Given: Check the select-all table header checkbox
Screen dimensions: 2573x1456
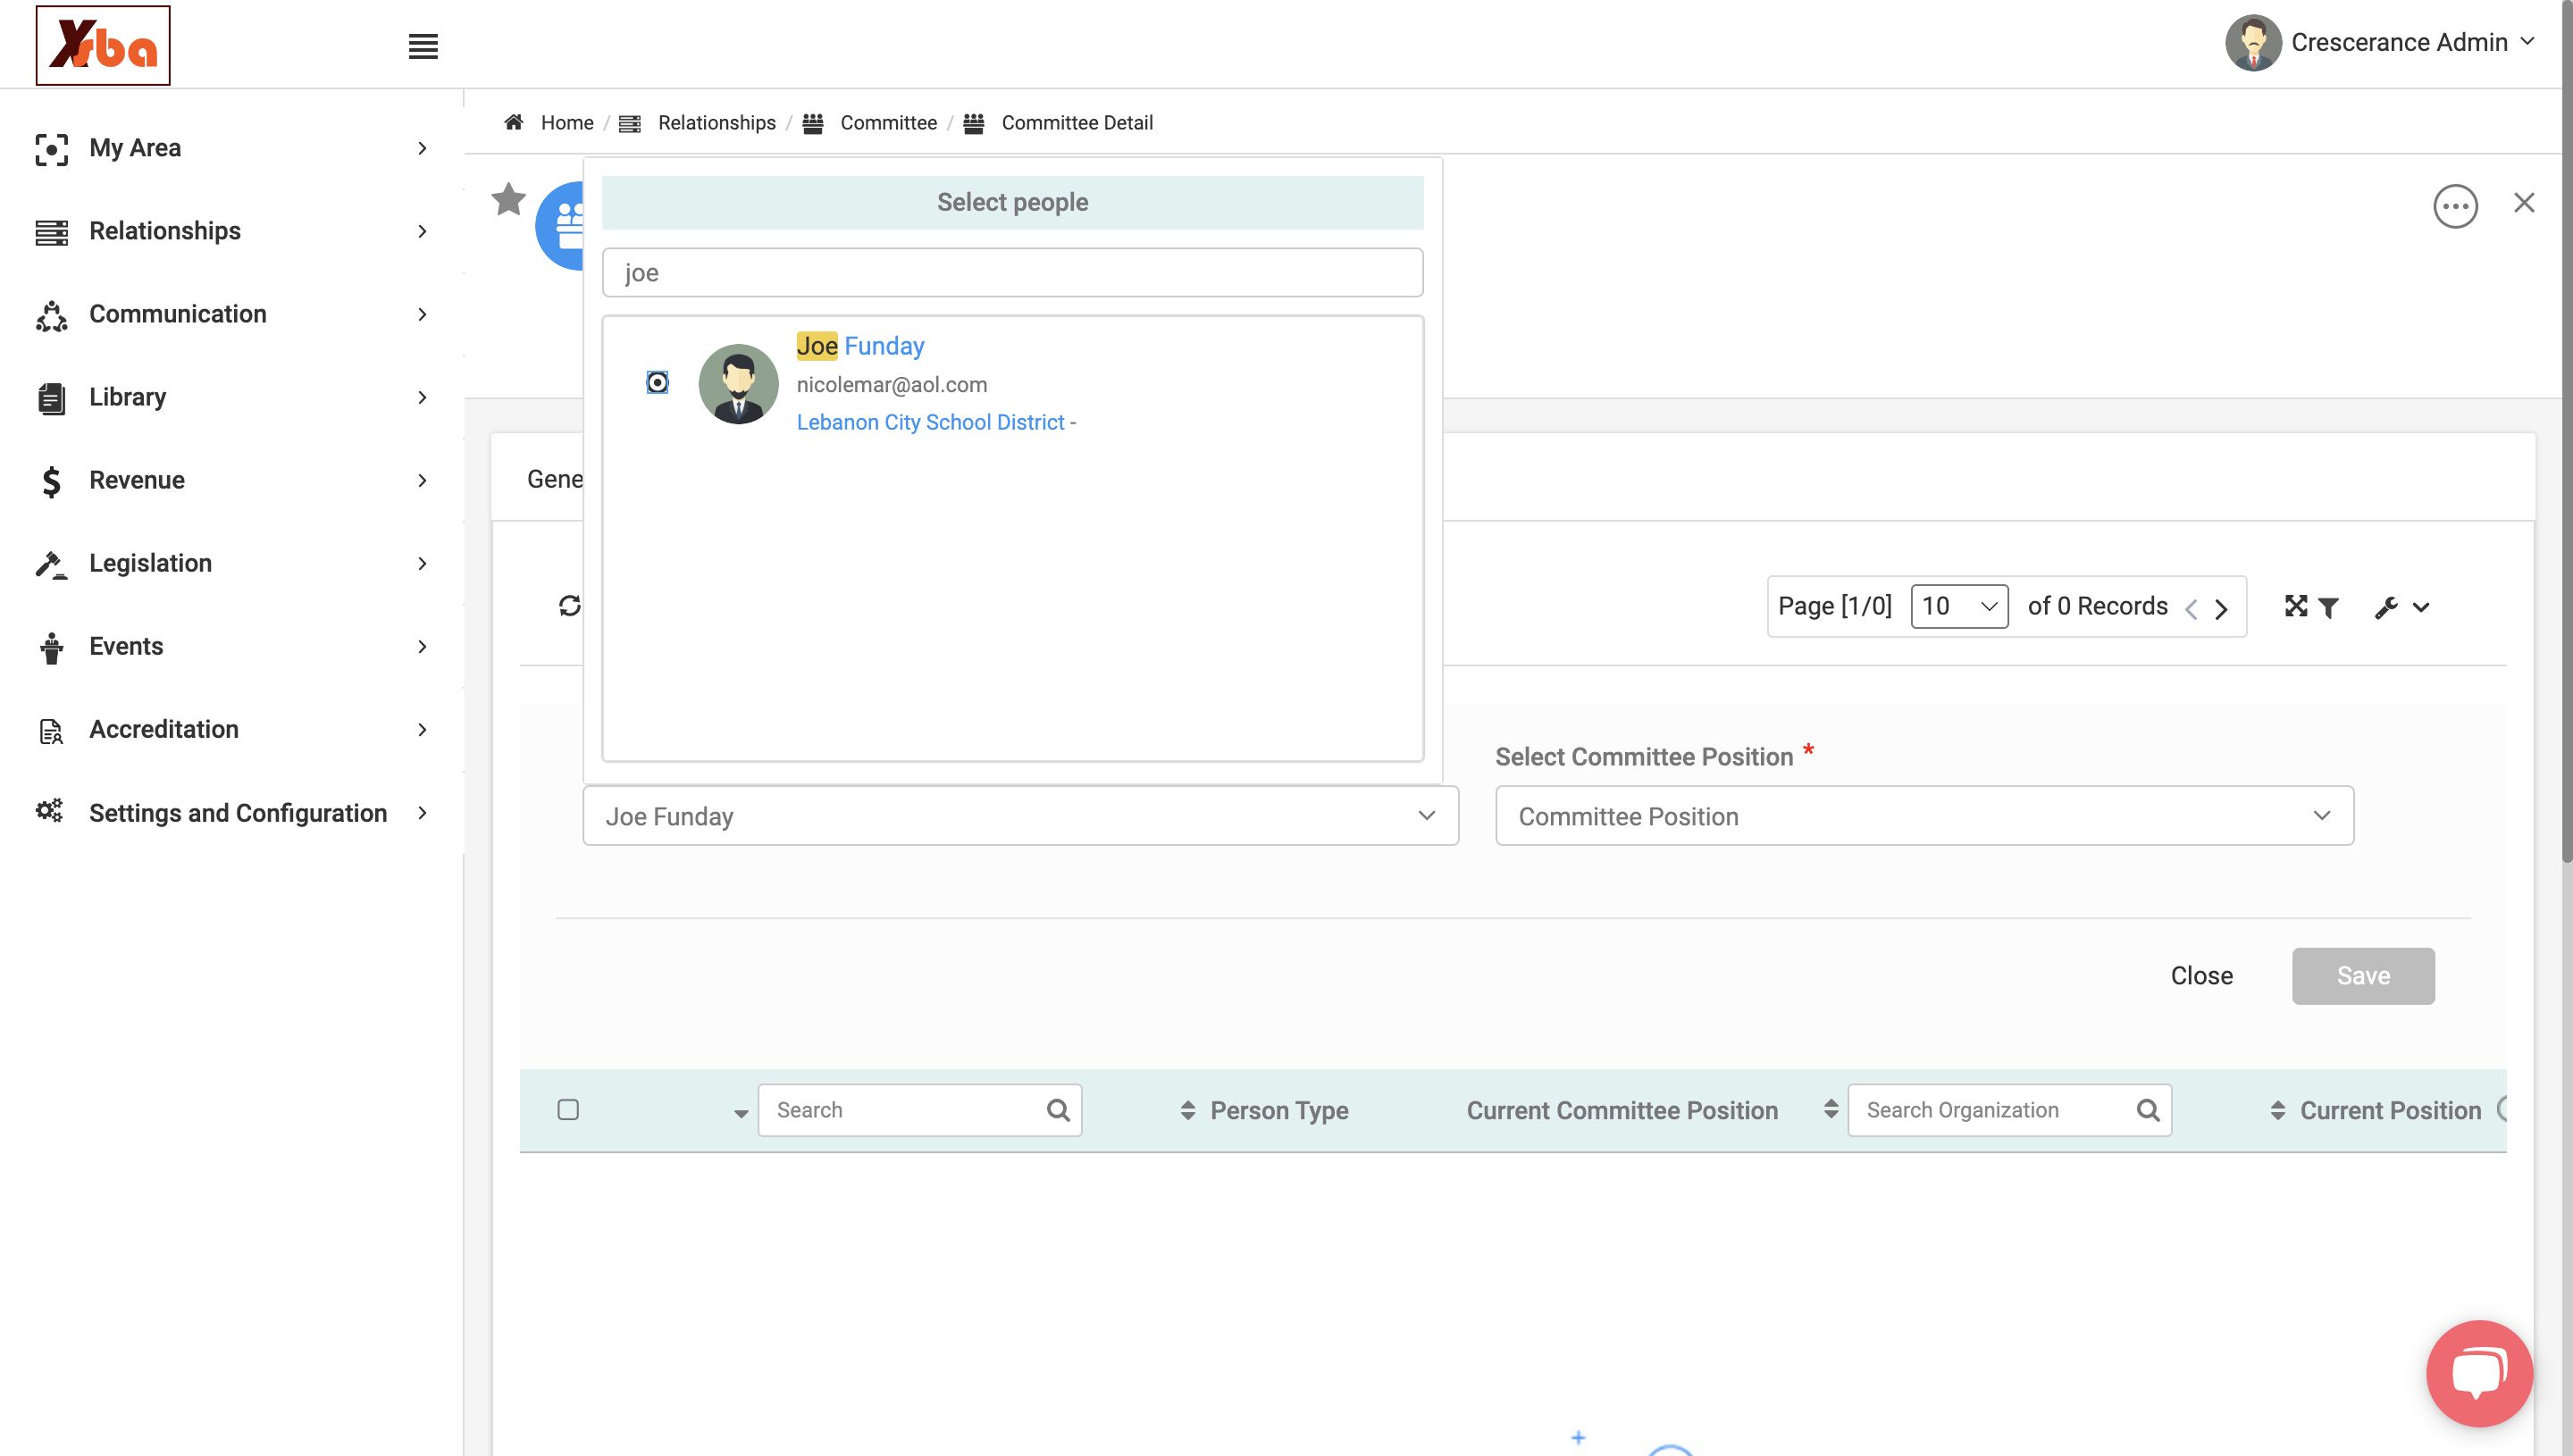Looking at the screenshot, I should [568, 1109].
